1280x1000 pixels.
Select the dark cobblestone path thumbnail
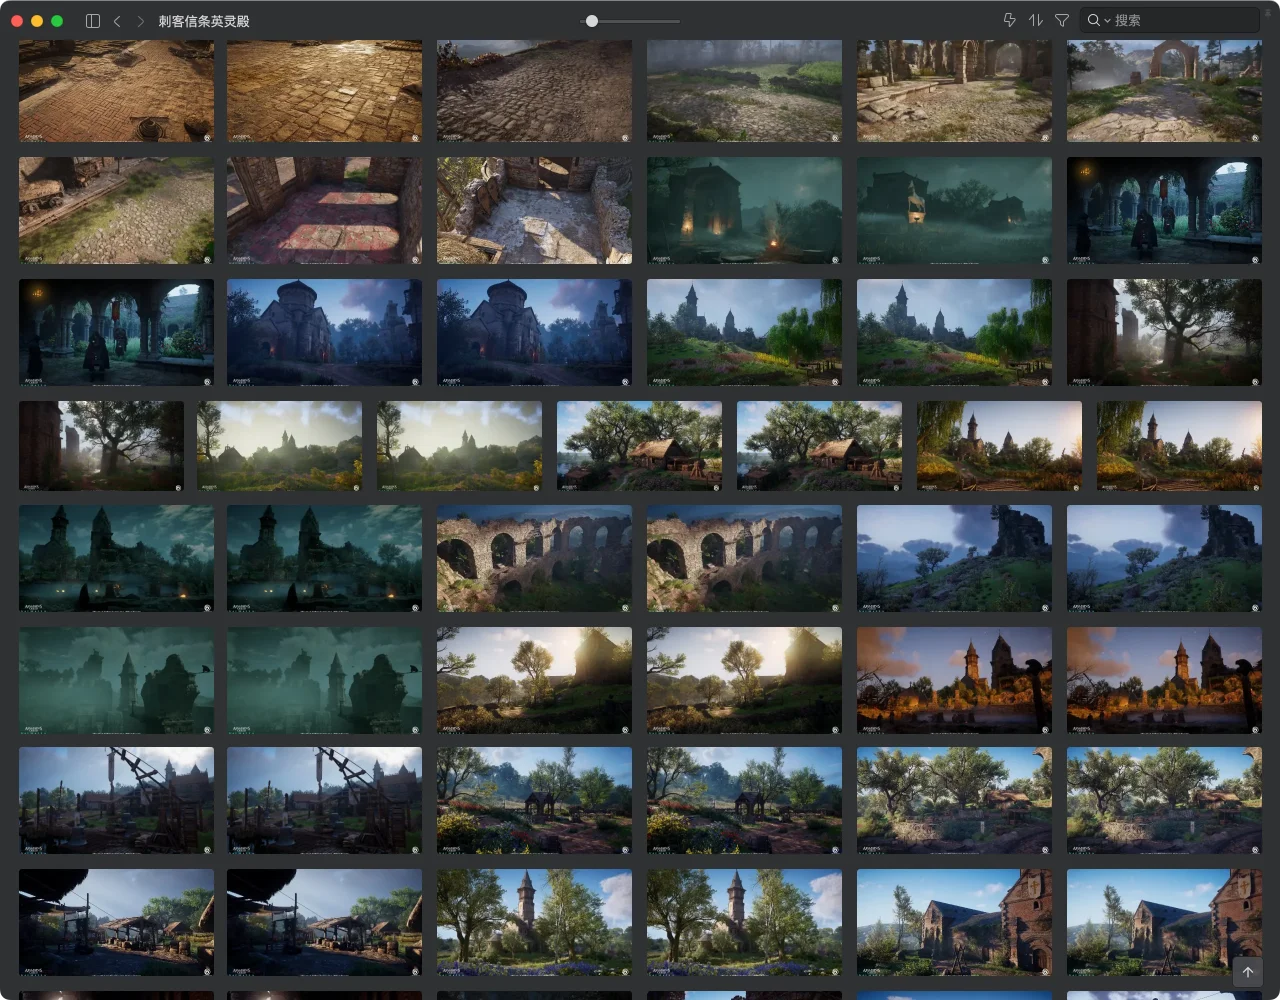(534, 90)
